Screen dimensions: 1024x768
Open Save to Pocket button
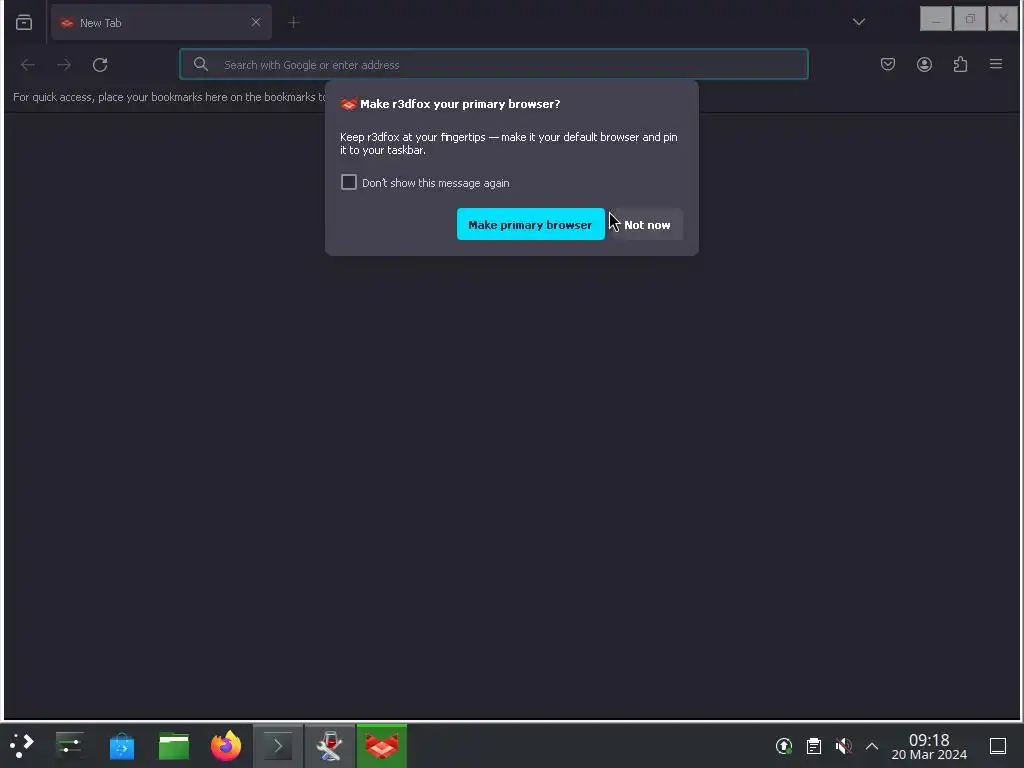(x=888, y=64)
